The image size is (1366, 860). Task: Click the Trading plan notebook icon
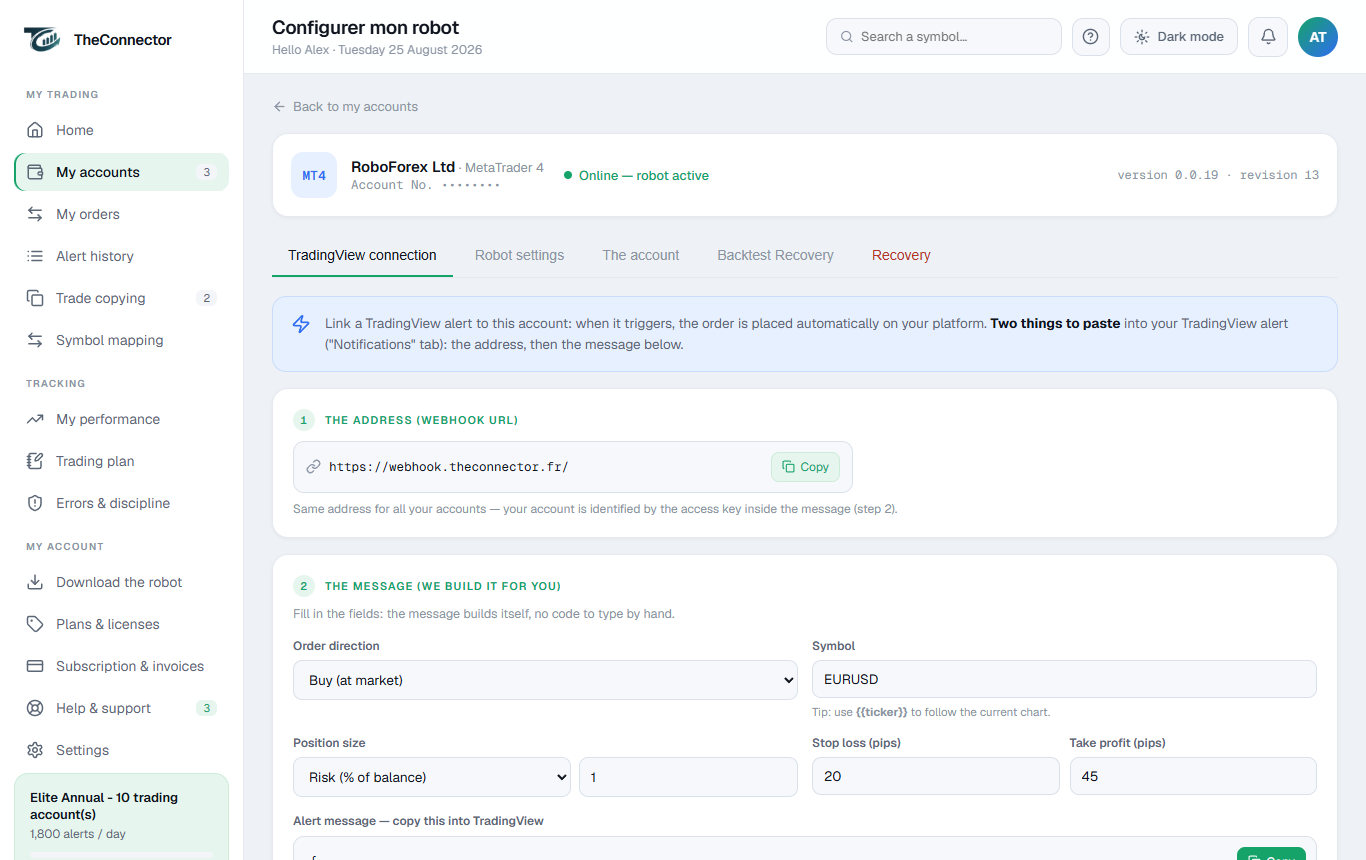pos(35,461)
